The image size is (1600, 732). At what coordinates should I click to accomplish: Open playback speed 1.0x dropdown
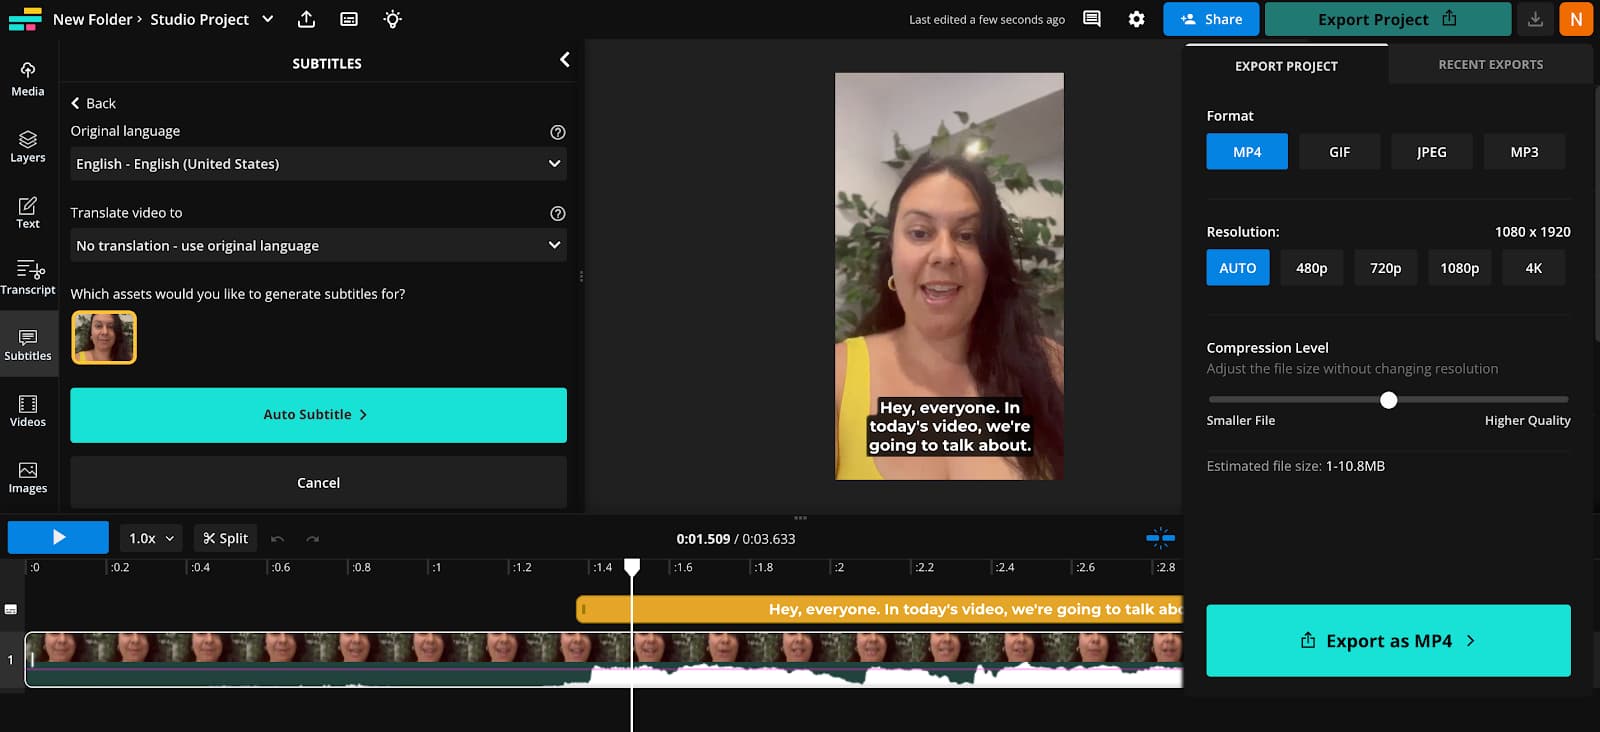click(x=151, y=538)
